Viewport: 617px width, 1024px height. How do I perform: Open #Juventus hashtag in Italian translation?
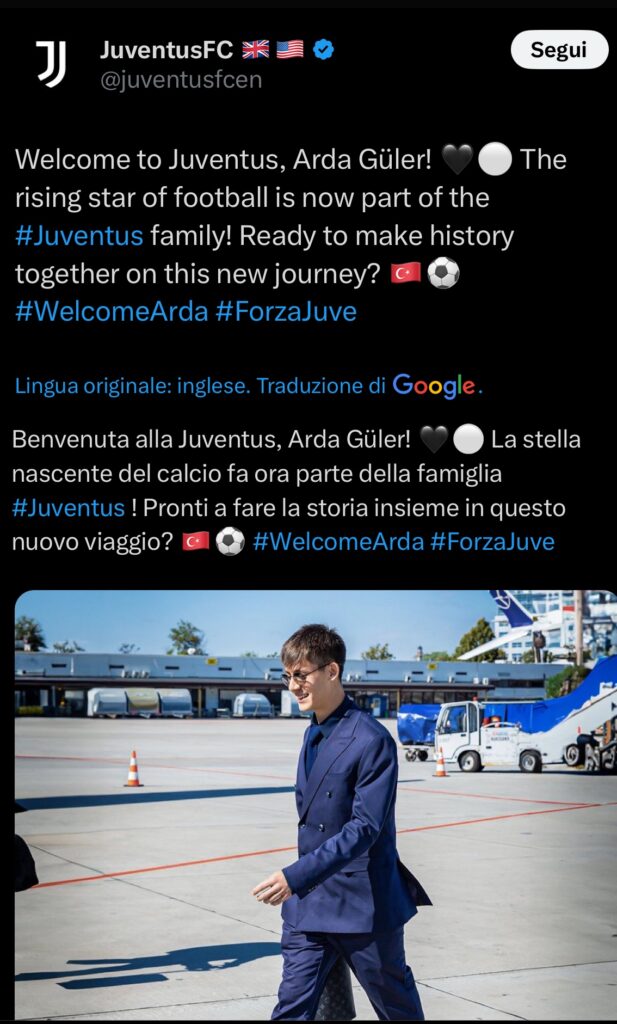[x=69, y=508]
